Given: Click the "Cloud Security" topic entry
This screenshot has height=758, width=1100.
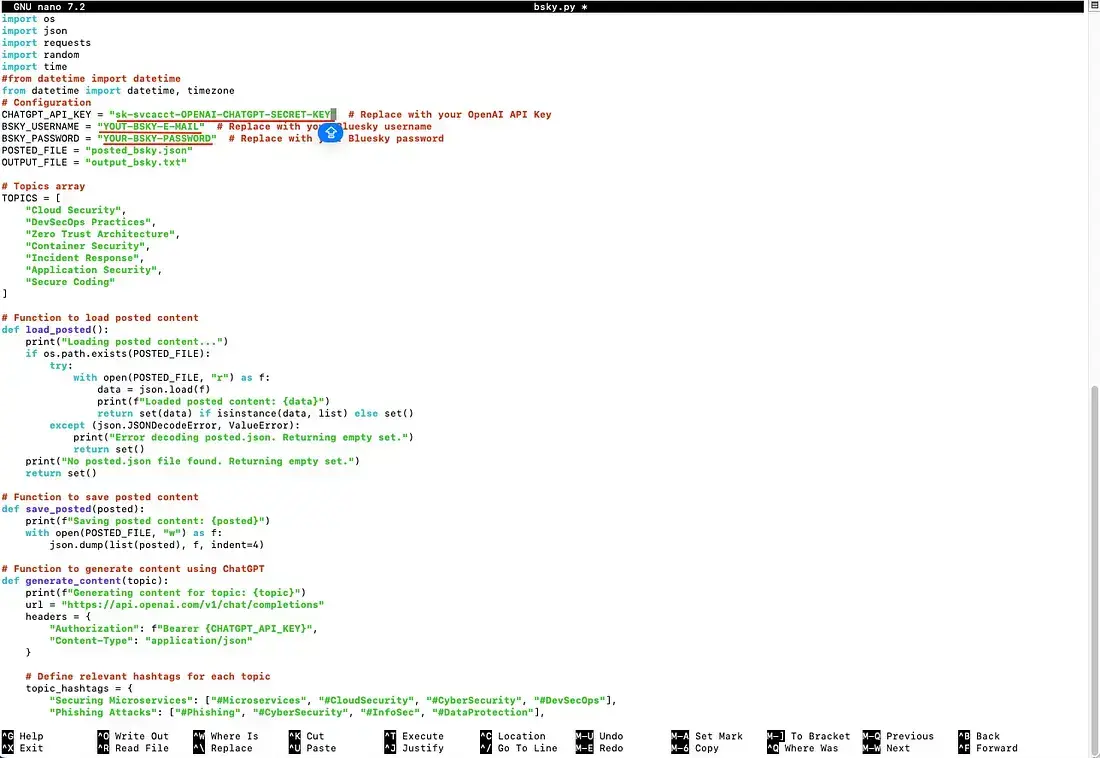Looking at the screenshot, I should (x=76, y=210).
